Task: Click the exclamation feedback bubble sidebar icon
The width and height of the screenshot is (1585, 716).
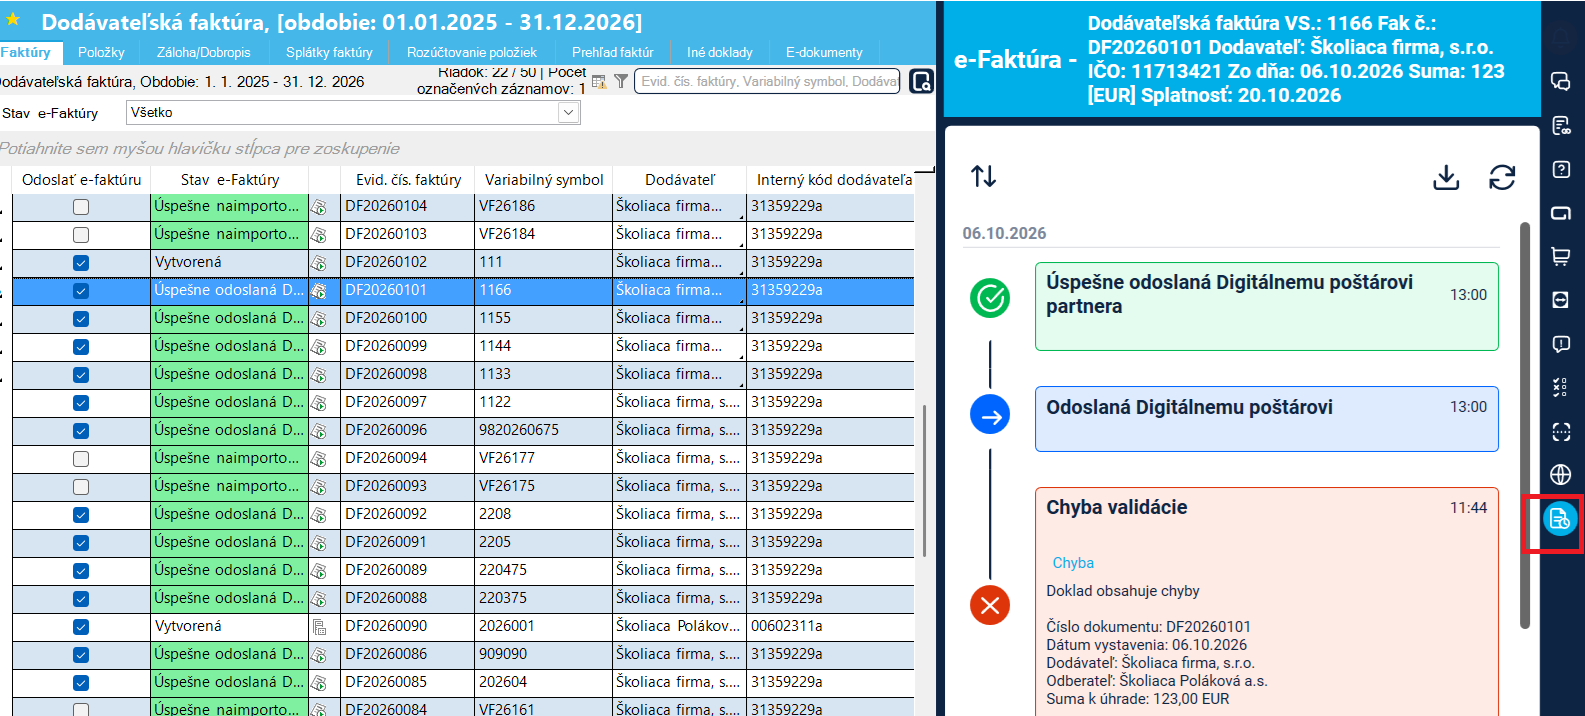Action: [x=1561, y=344]
